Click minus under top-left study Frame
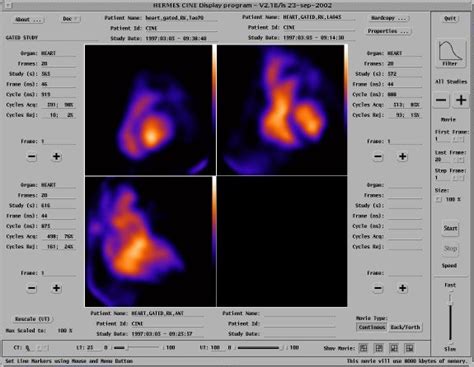This screenshot has width=474, height=367. click(x=32, y=156)
